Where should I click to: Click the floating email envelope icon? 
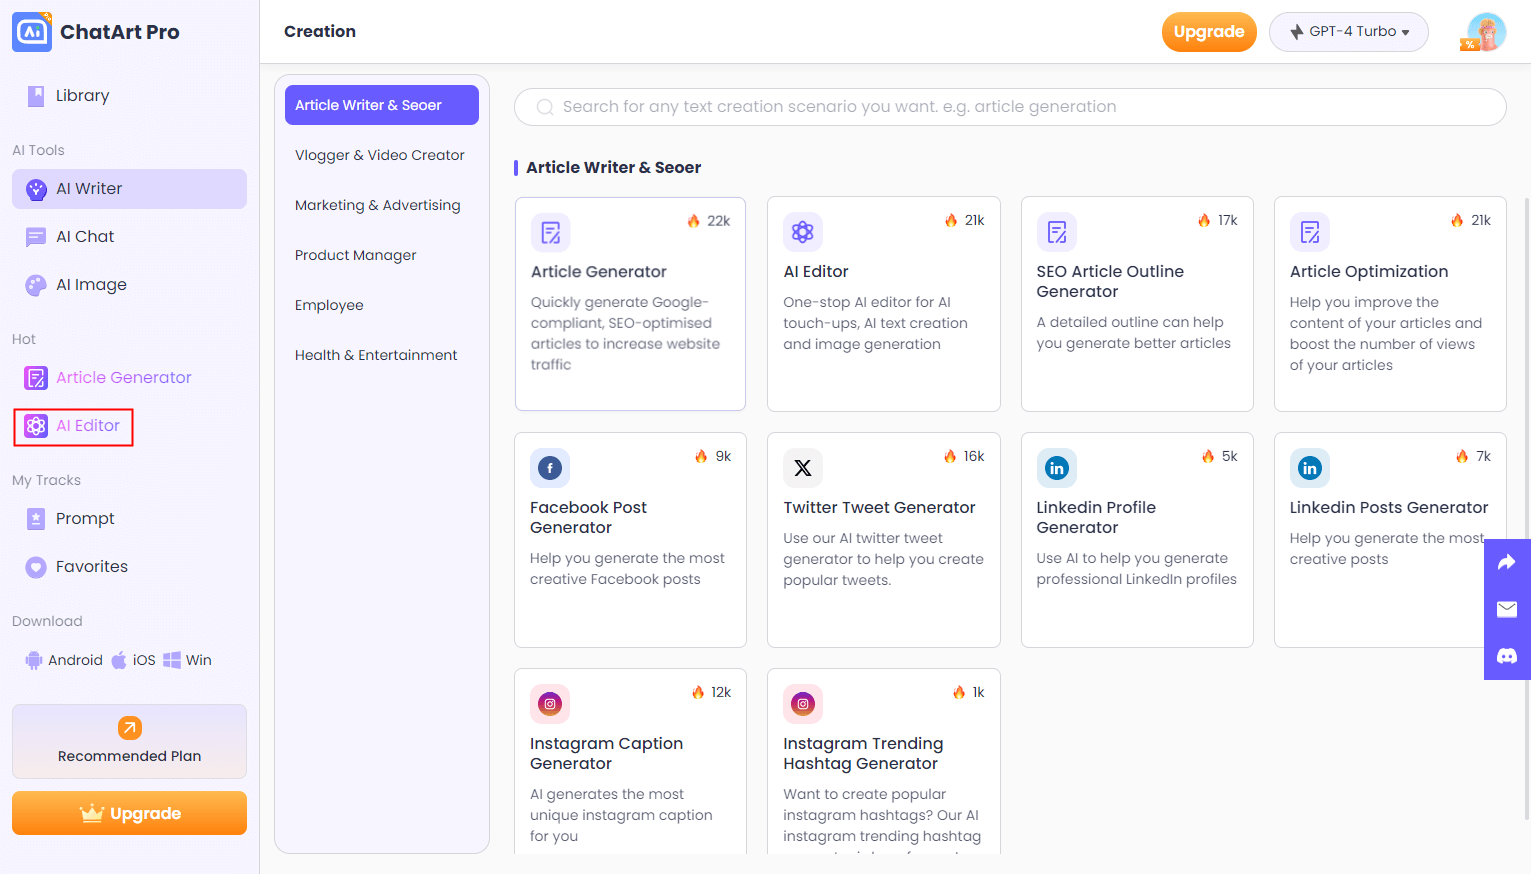(x=1507, y=609)
